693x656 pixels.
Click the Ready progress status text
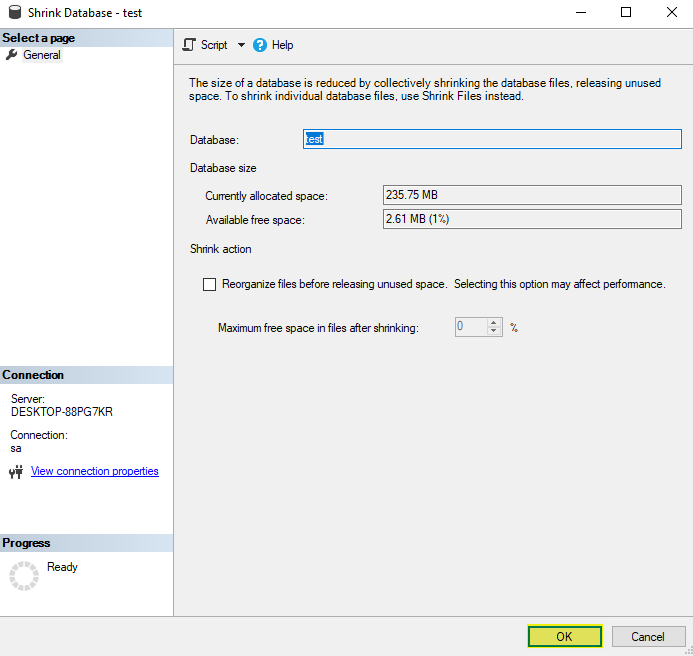[62, 567]
